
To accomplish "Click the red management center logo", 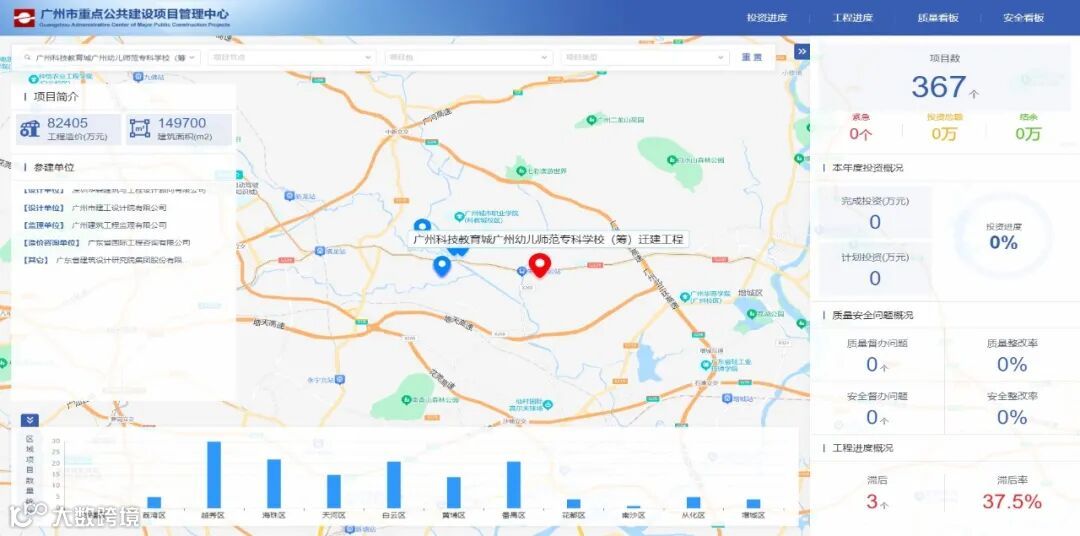I will [23, 17].
